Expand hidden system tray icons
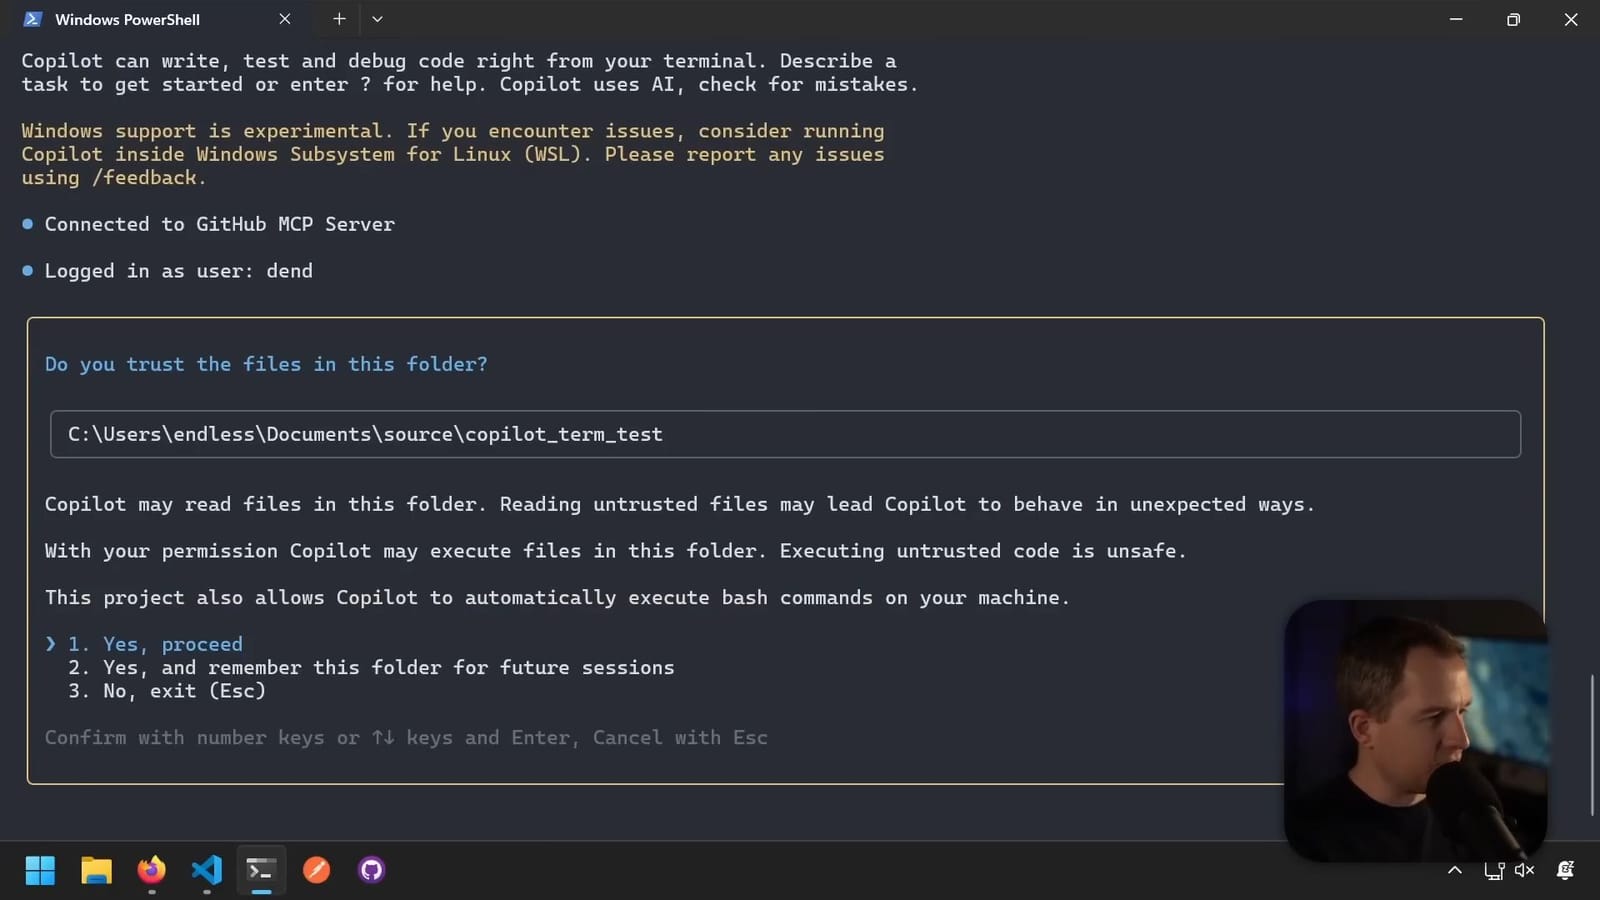 tap(1455, 870)
